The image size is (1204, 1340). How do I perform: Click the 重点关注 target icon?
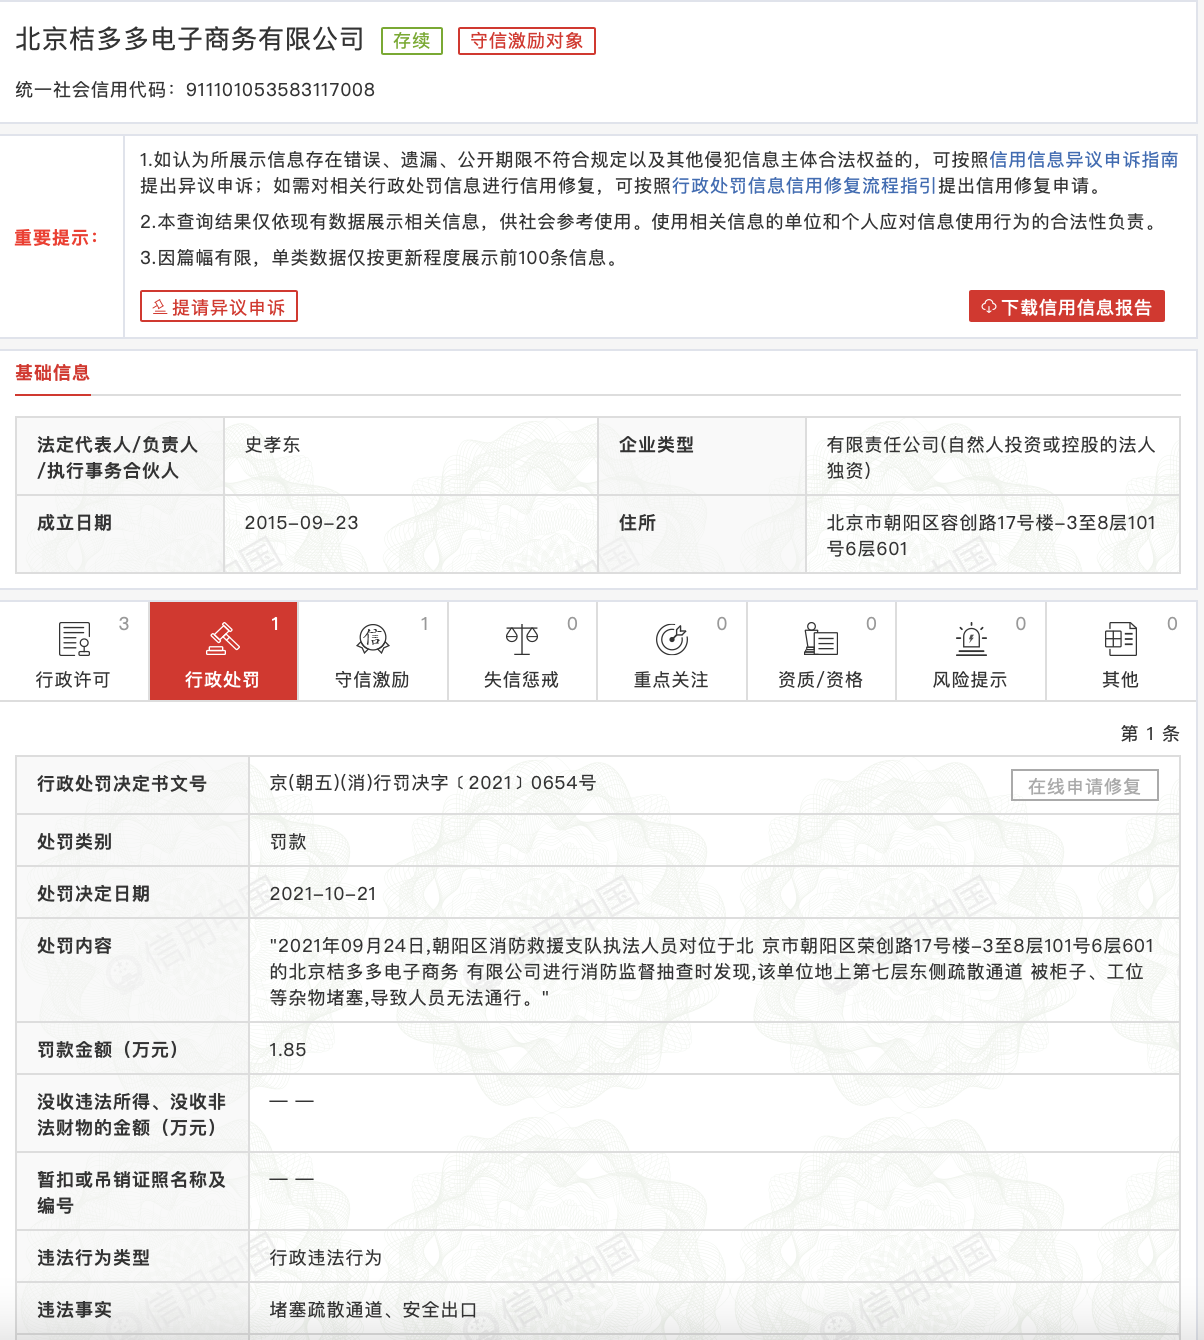671,638
